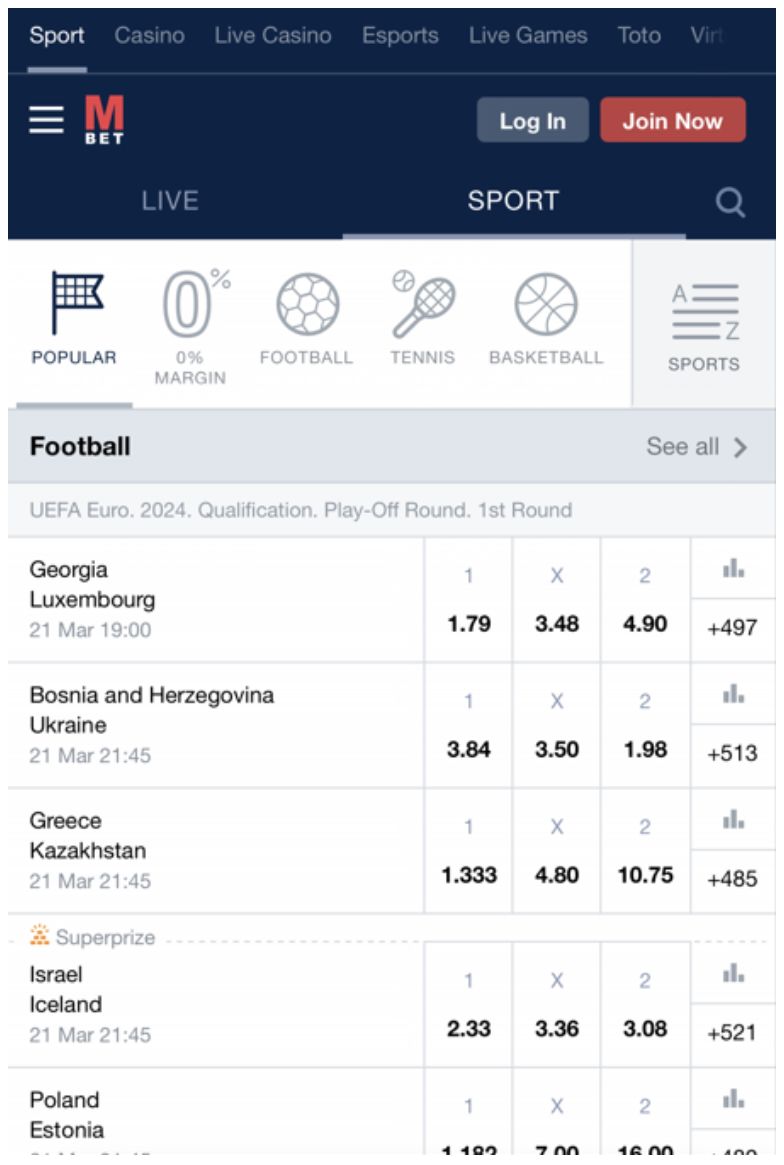The height and width of the screenshot is (1165, 784).
Task: Select the Popular flag icon
Action: (x=74, y=304)
